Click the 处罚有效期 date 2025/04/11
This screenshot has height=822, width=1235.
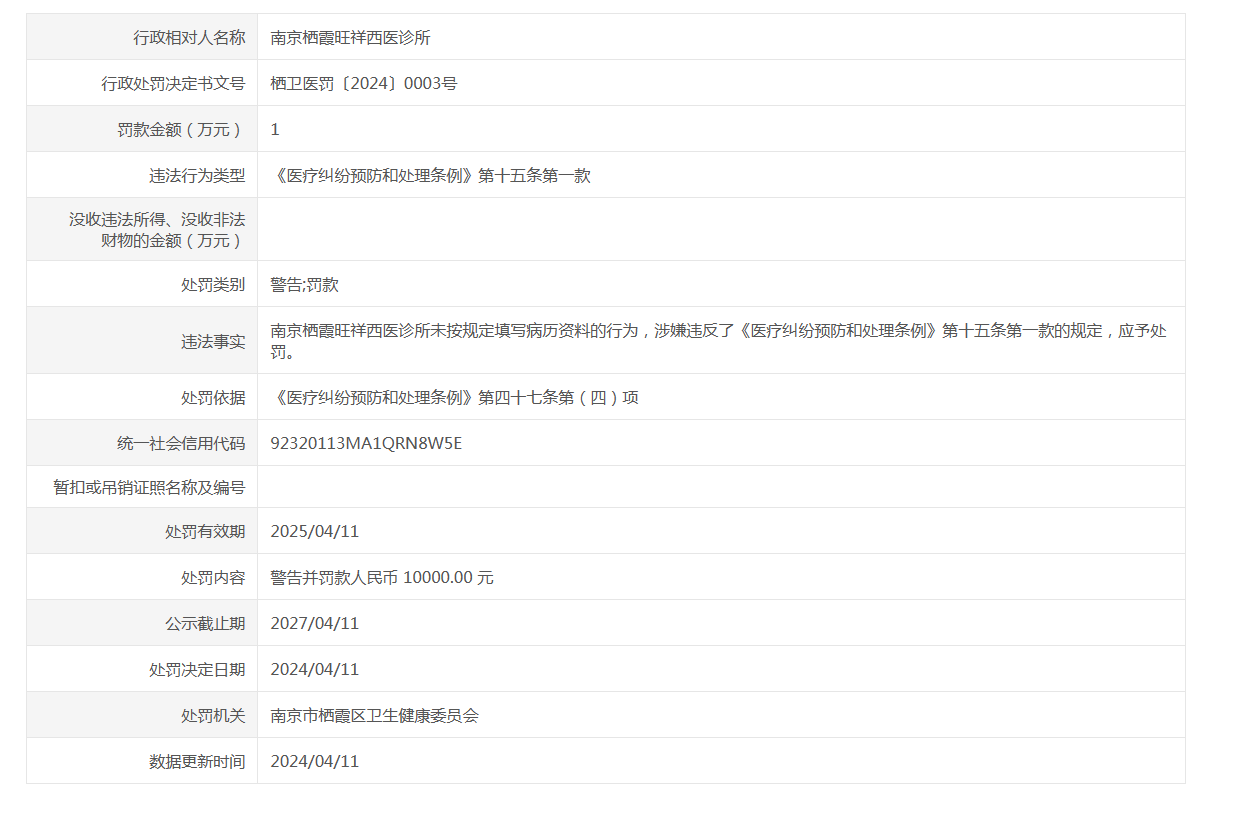pos(314,532)
